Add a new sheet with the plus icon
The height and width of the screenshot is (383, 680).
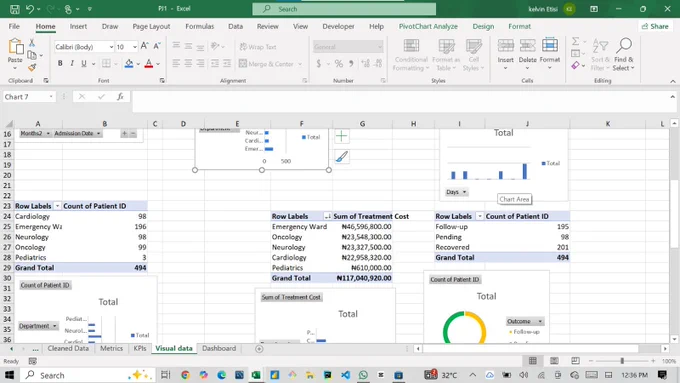click(x=259, y=349)
